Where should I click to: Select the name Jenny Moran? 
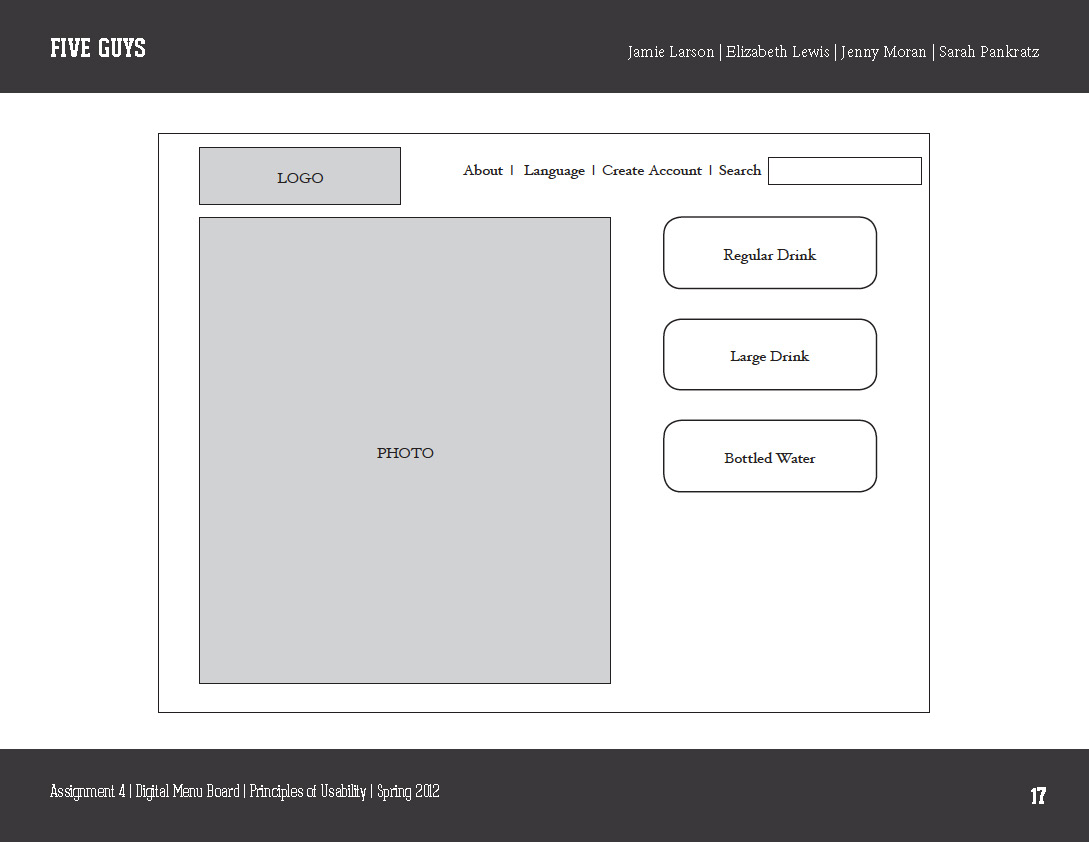point(884,52)
